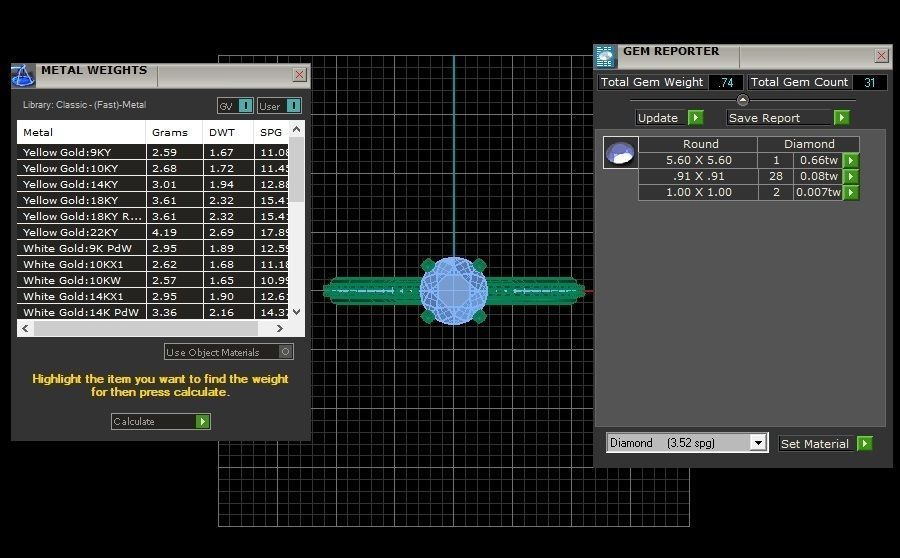Click metal list scroll right arrow
This screenshot has height=558, width=900.
click(x=280, y=328)
